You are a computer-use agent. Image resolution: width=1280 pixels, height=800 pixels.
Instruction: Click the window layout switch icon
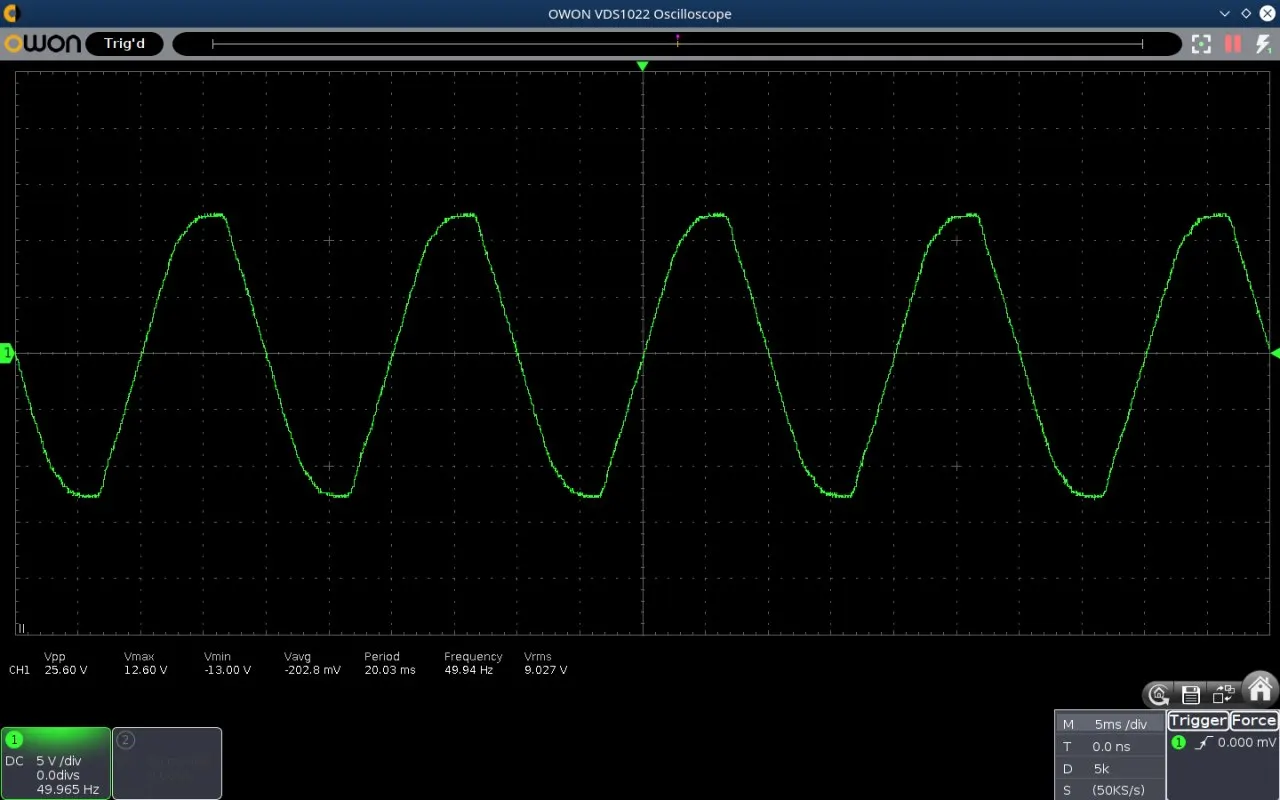coord(1223,694)
